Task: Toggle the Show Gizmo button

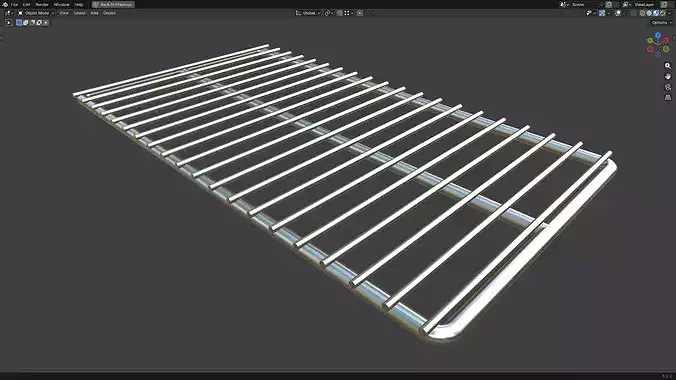Action: [x=602, y=13]
